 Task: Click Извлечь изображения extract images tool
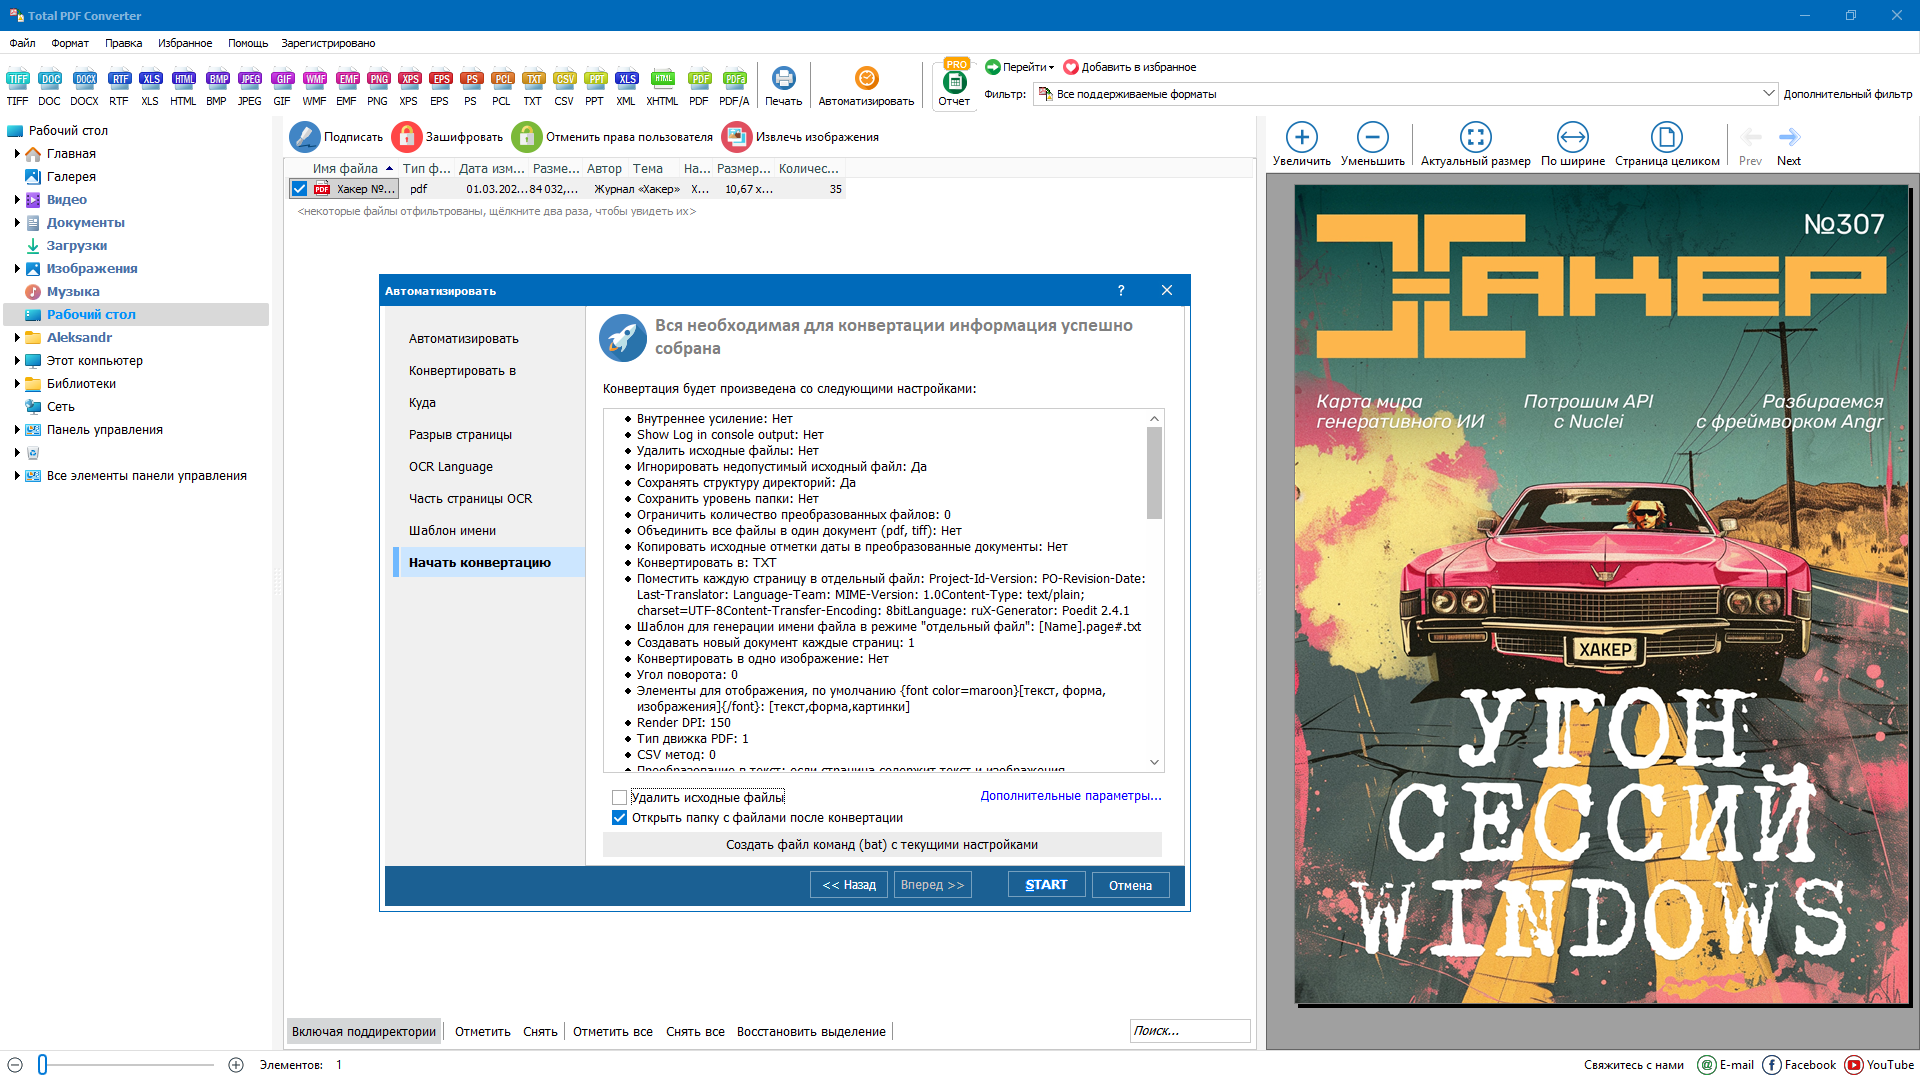tap(801, 137)
